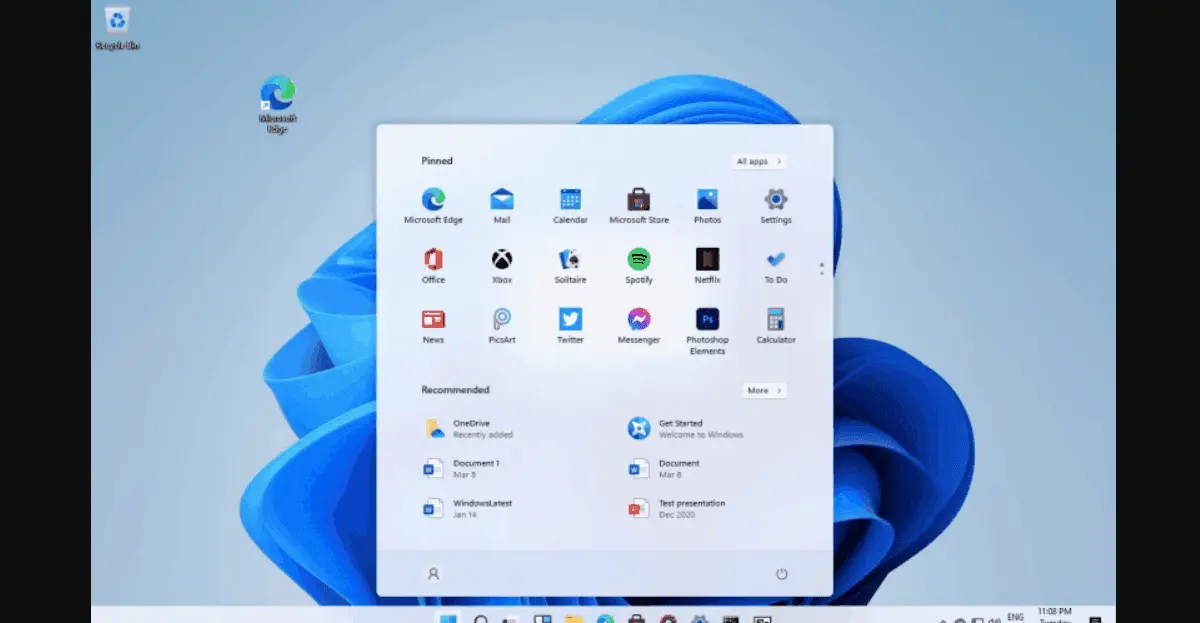The image size is (1200, 623).
Task: Launch the Office app
Action: [x=433, y=265]
